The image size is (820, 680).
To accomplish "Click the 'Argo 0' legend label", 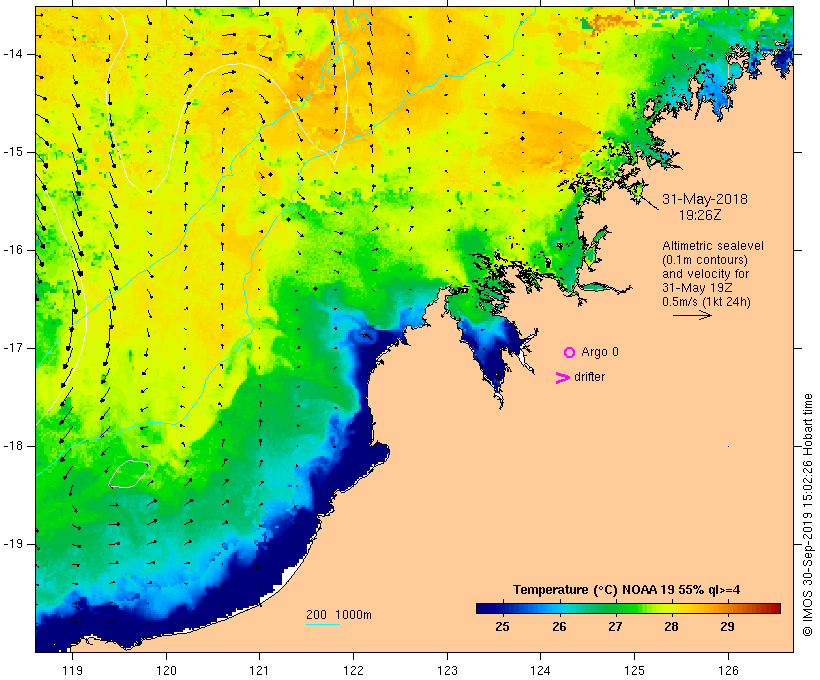I will (600, 352).
